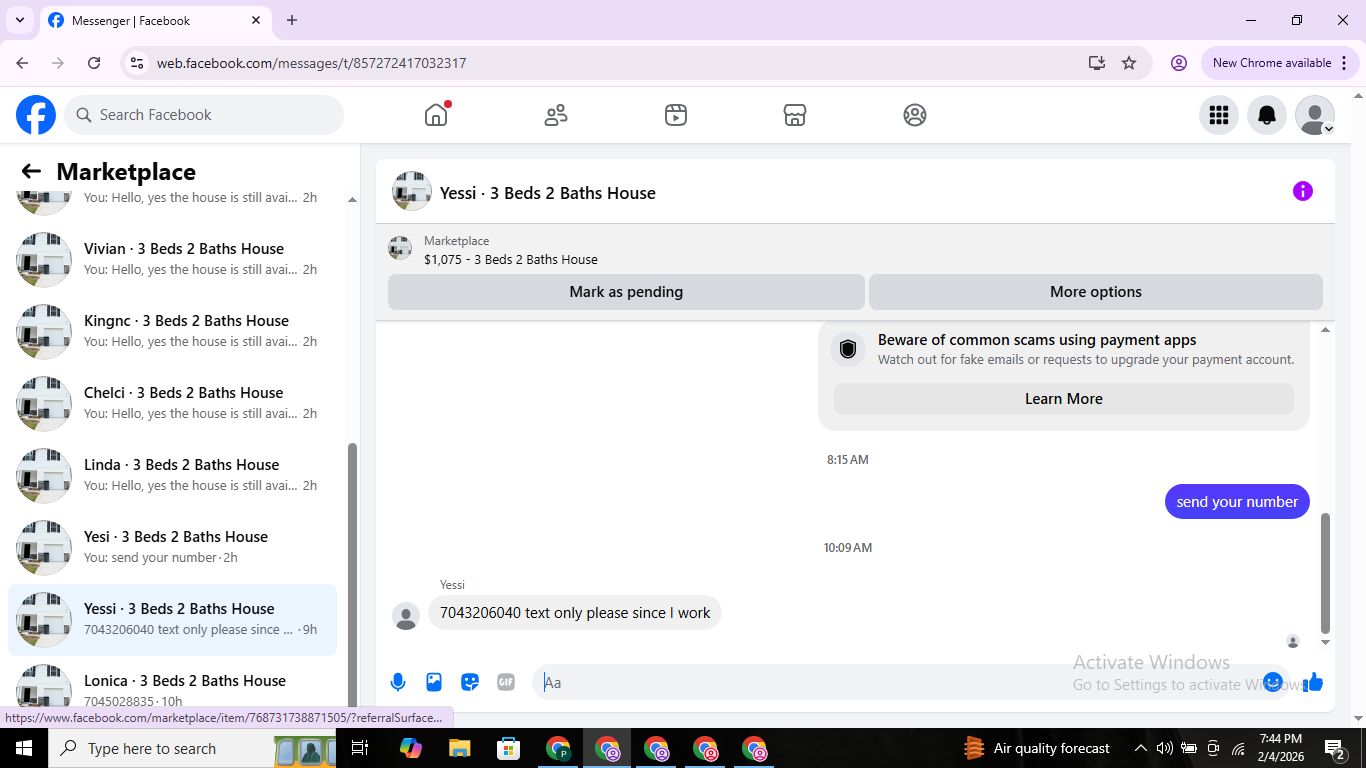Image resolution: width=1366 pixels, height=768 pixels.
Task: Click the listing thumbnail in Marketplace bar
Action: (400, 249)
